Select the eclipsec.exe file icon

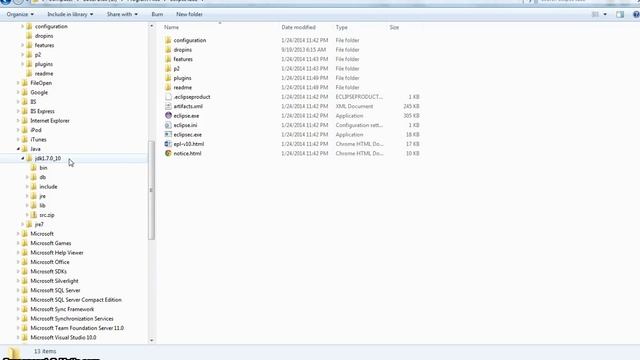click(x=168, y=134)
